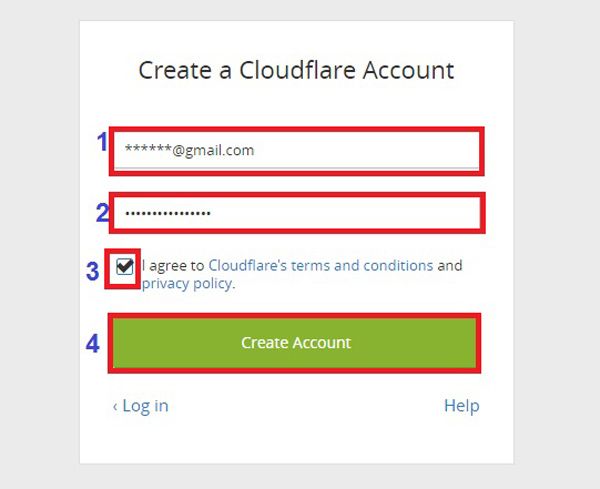Click the blue step number 4 label

pyautogui.click(x=93, y=343)
